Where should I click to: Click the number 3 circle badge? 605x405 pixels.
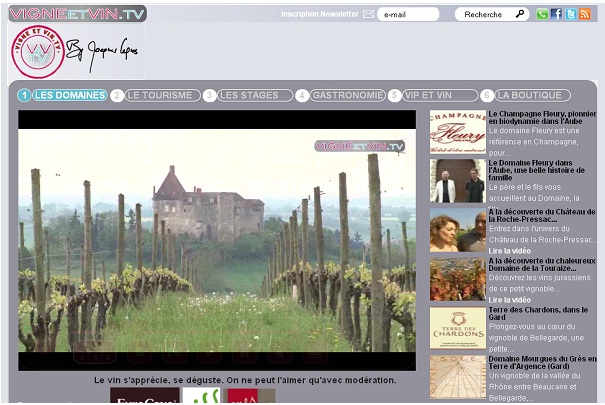[x=209, y=95]
